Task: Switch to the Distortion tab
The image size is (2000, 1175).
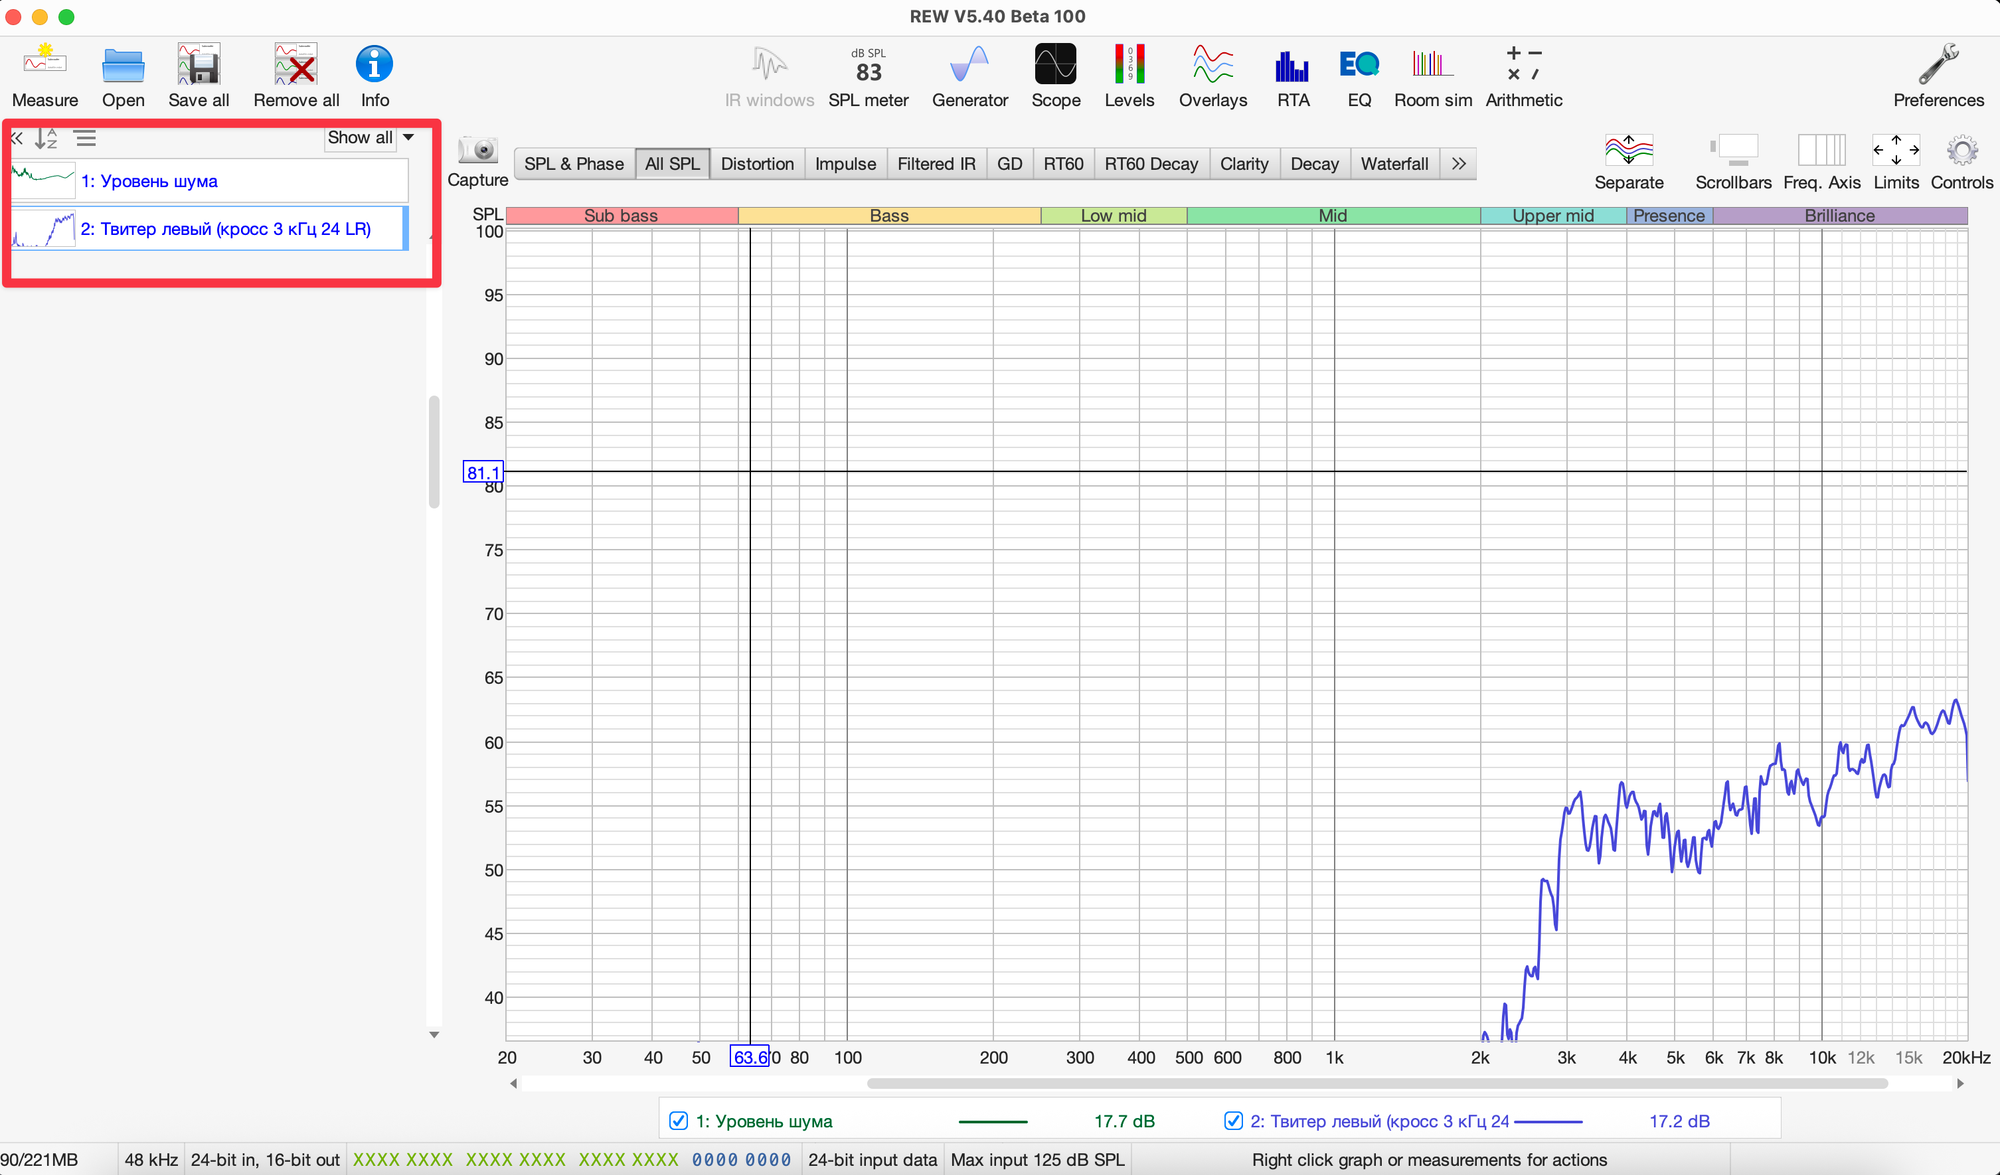Action: click(757, 164)
